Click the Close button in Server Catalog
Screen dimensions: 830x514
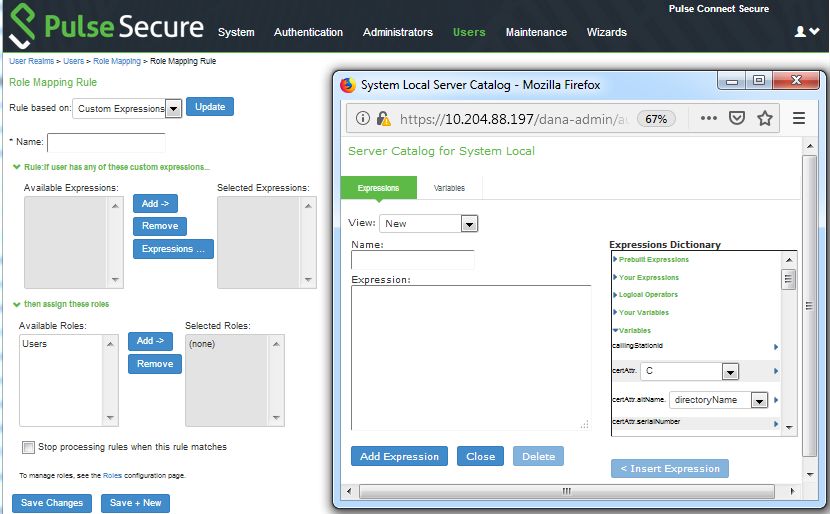[481, 456]
